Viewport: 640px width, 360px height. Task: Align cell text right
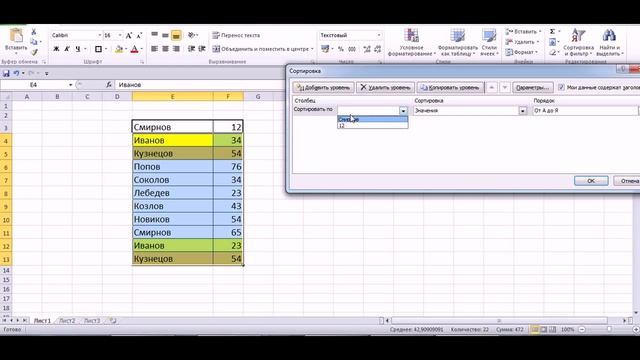tap(176, 49)
